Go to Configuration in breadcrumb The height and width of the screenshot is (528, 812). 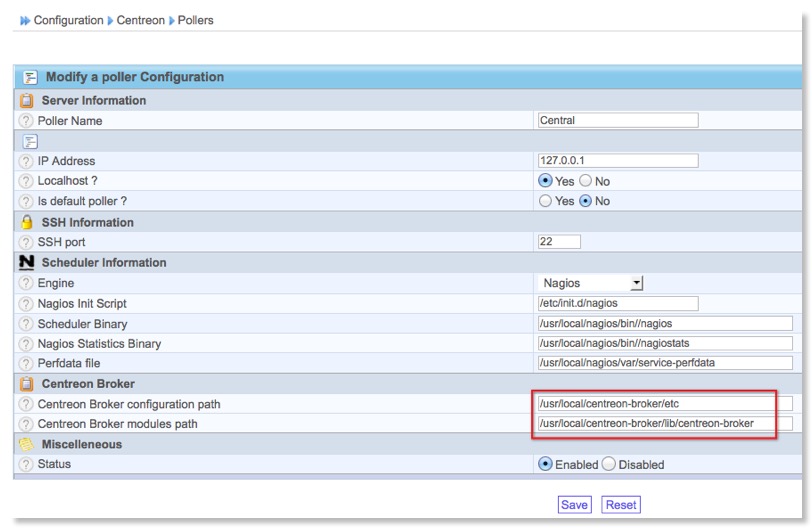[68, 20]
